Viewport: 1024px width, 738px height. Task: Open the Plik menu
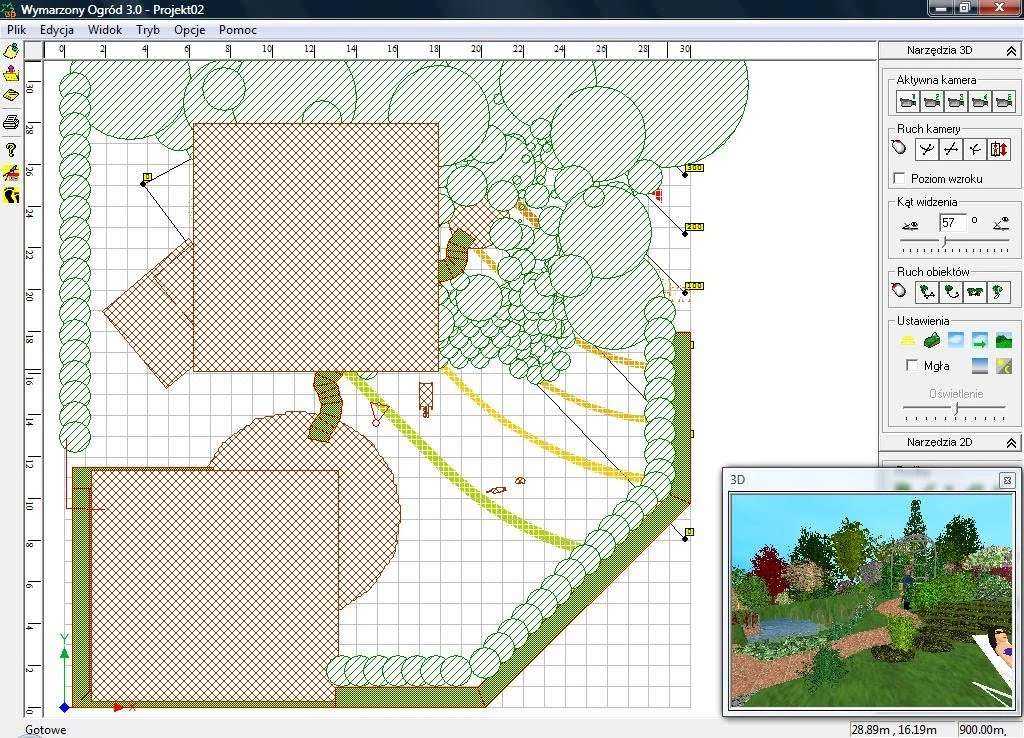(16, 30)
